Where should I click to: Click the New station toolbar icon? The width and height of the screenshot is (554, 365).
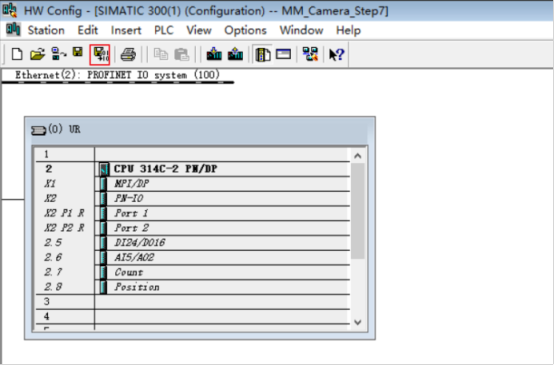pos(17,54)
